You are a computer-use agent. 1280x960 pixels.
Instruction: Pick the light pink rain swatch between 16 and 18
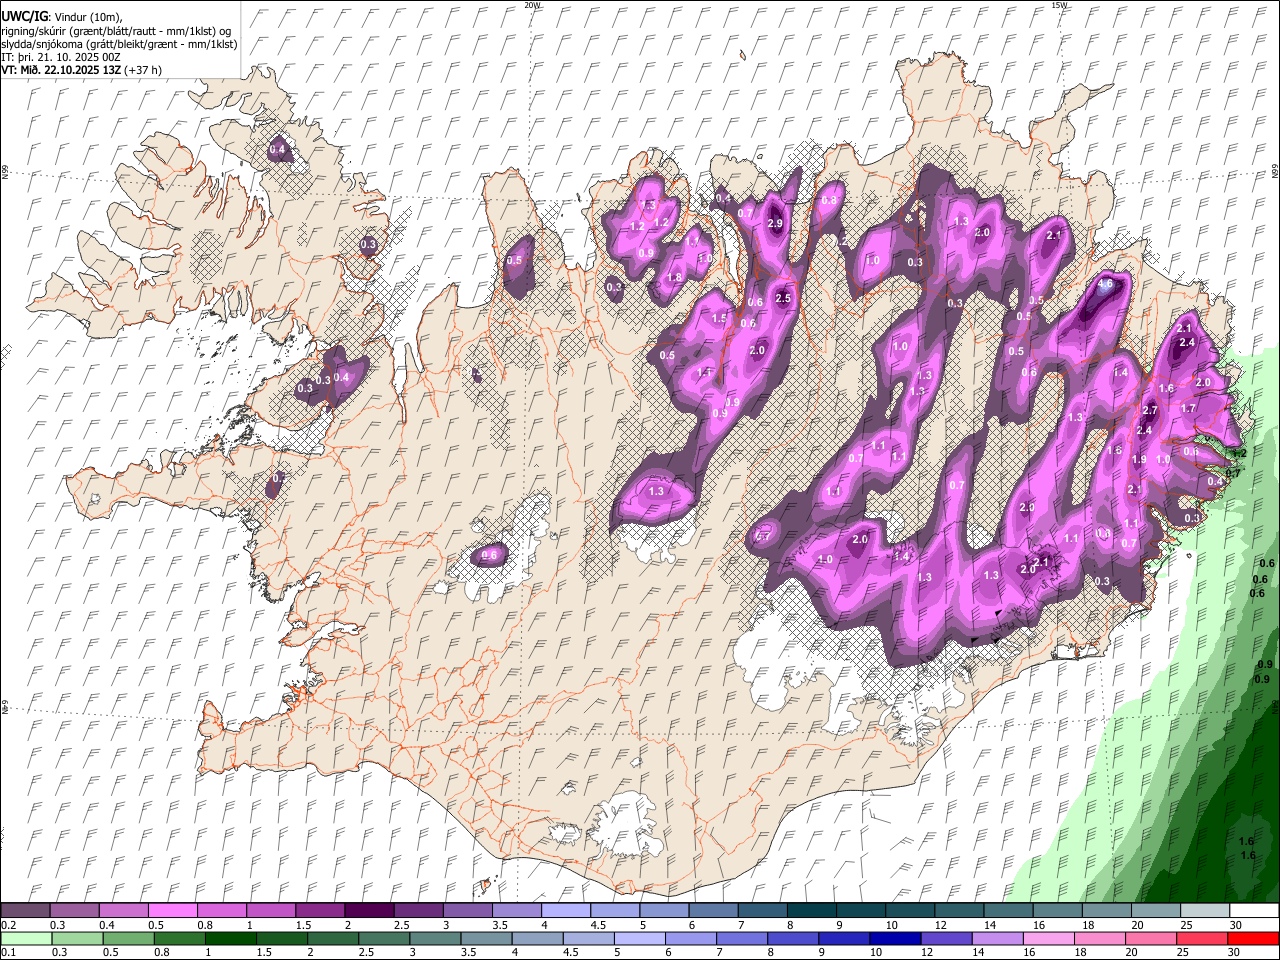point(1049,938)
